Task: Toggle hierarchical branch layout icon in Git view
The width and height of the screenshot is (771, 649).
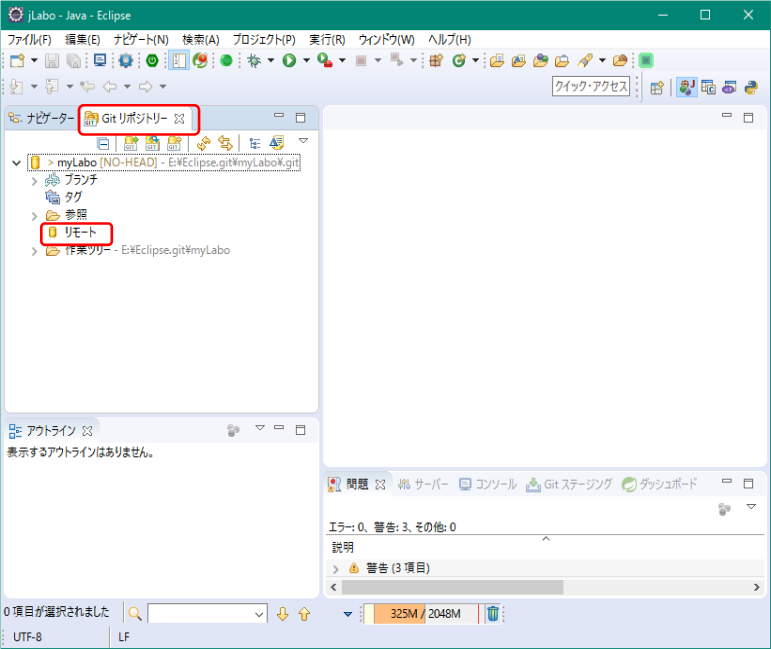Action: coord(255,144)
